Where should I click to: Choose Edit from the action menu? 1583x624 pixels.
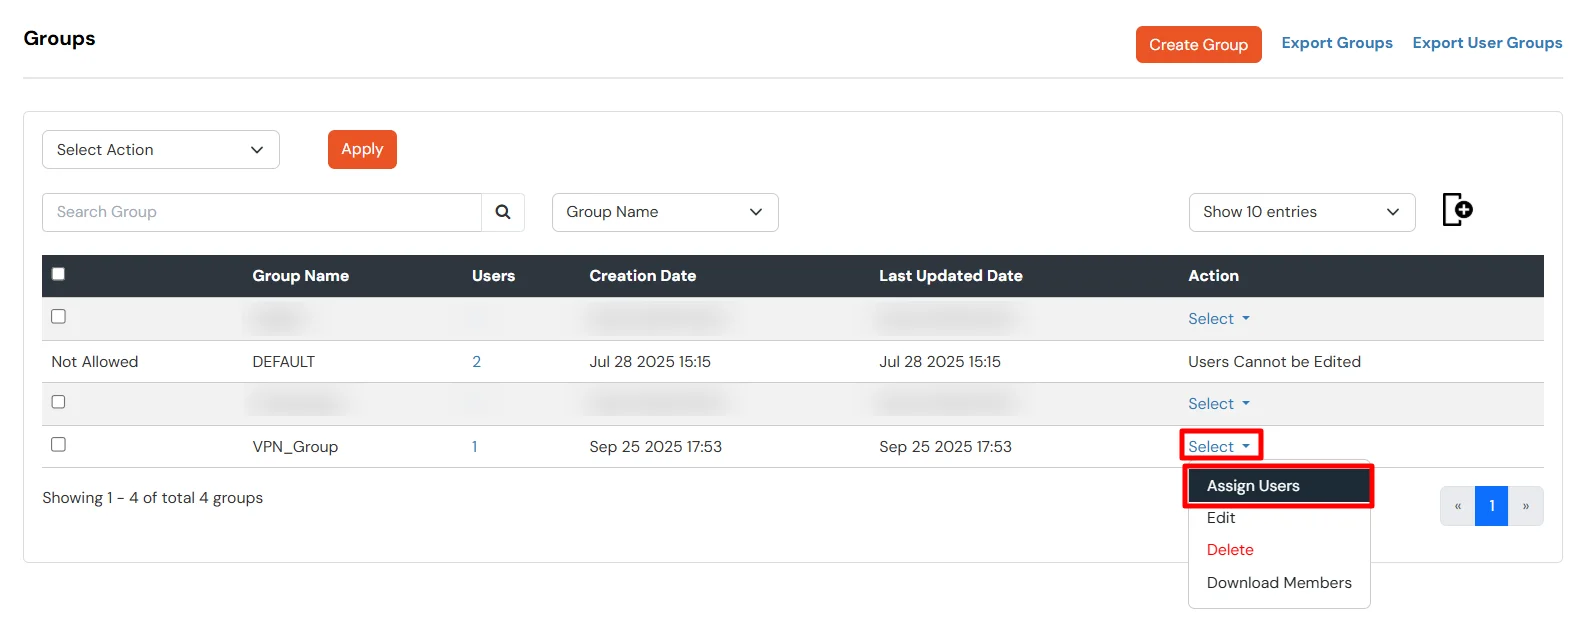tap(1221, 518)
